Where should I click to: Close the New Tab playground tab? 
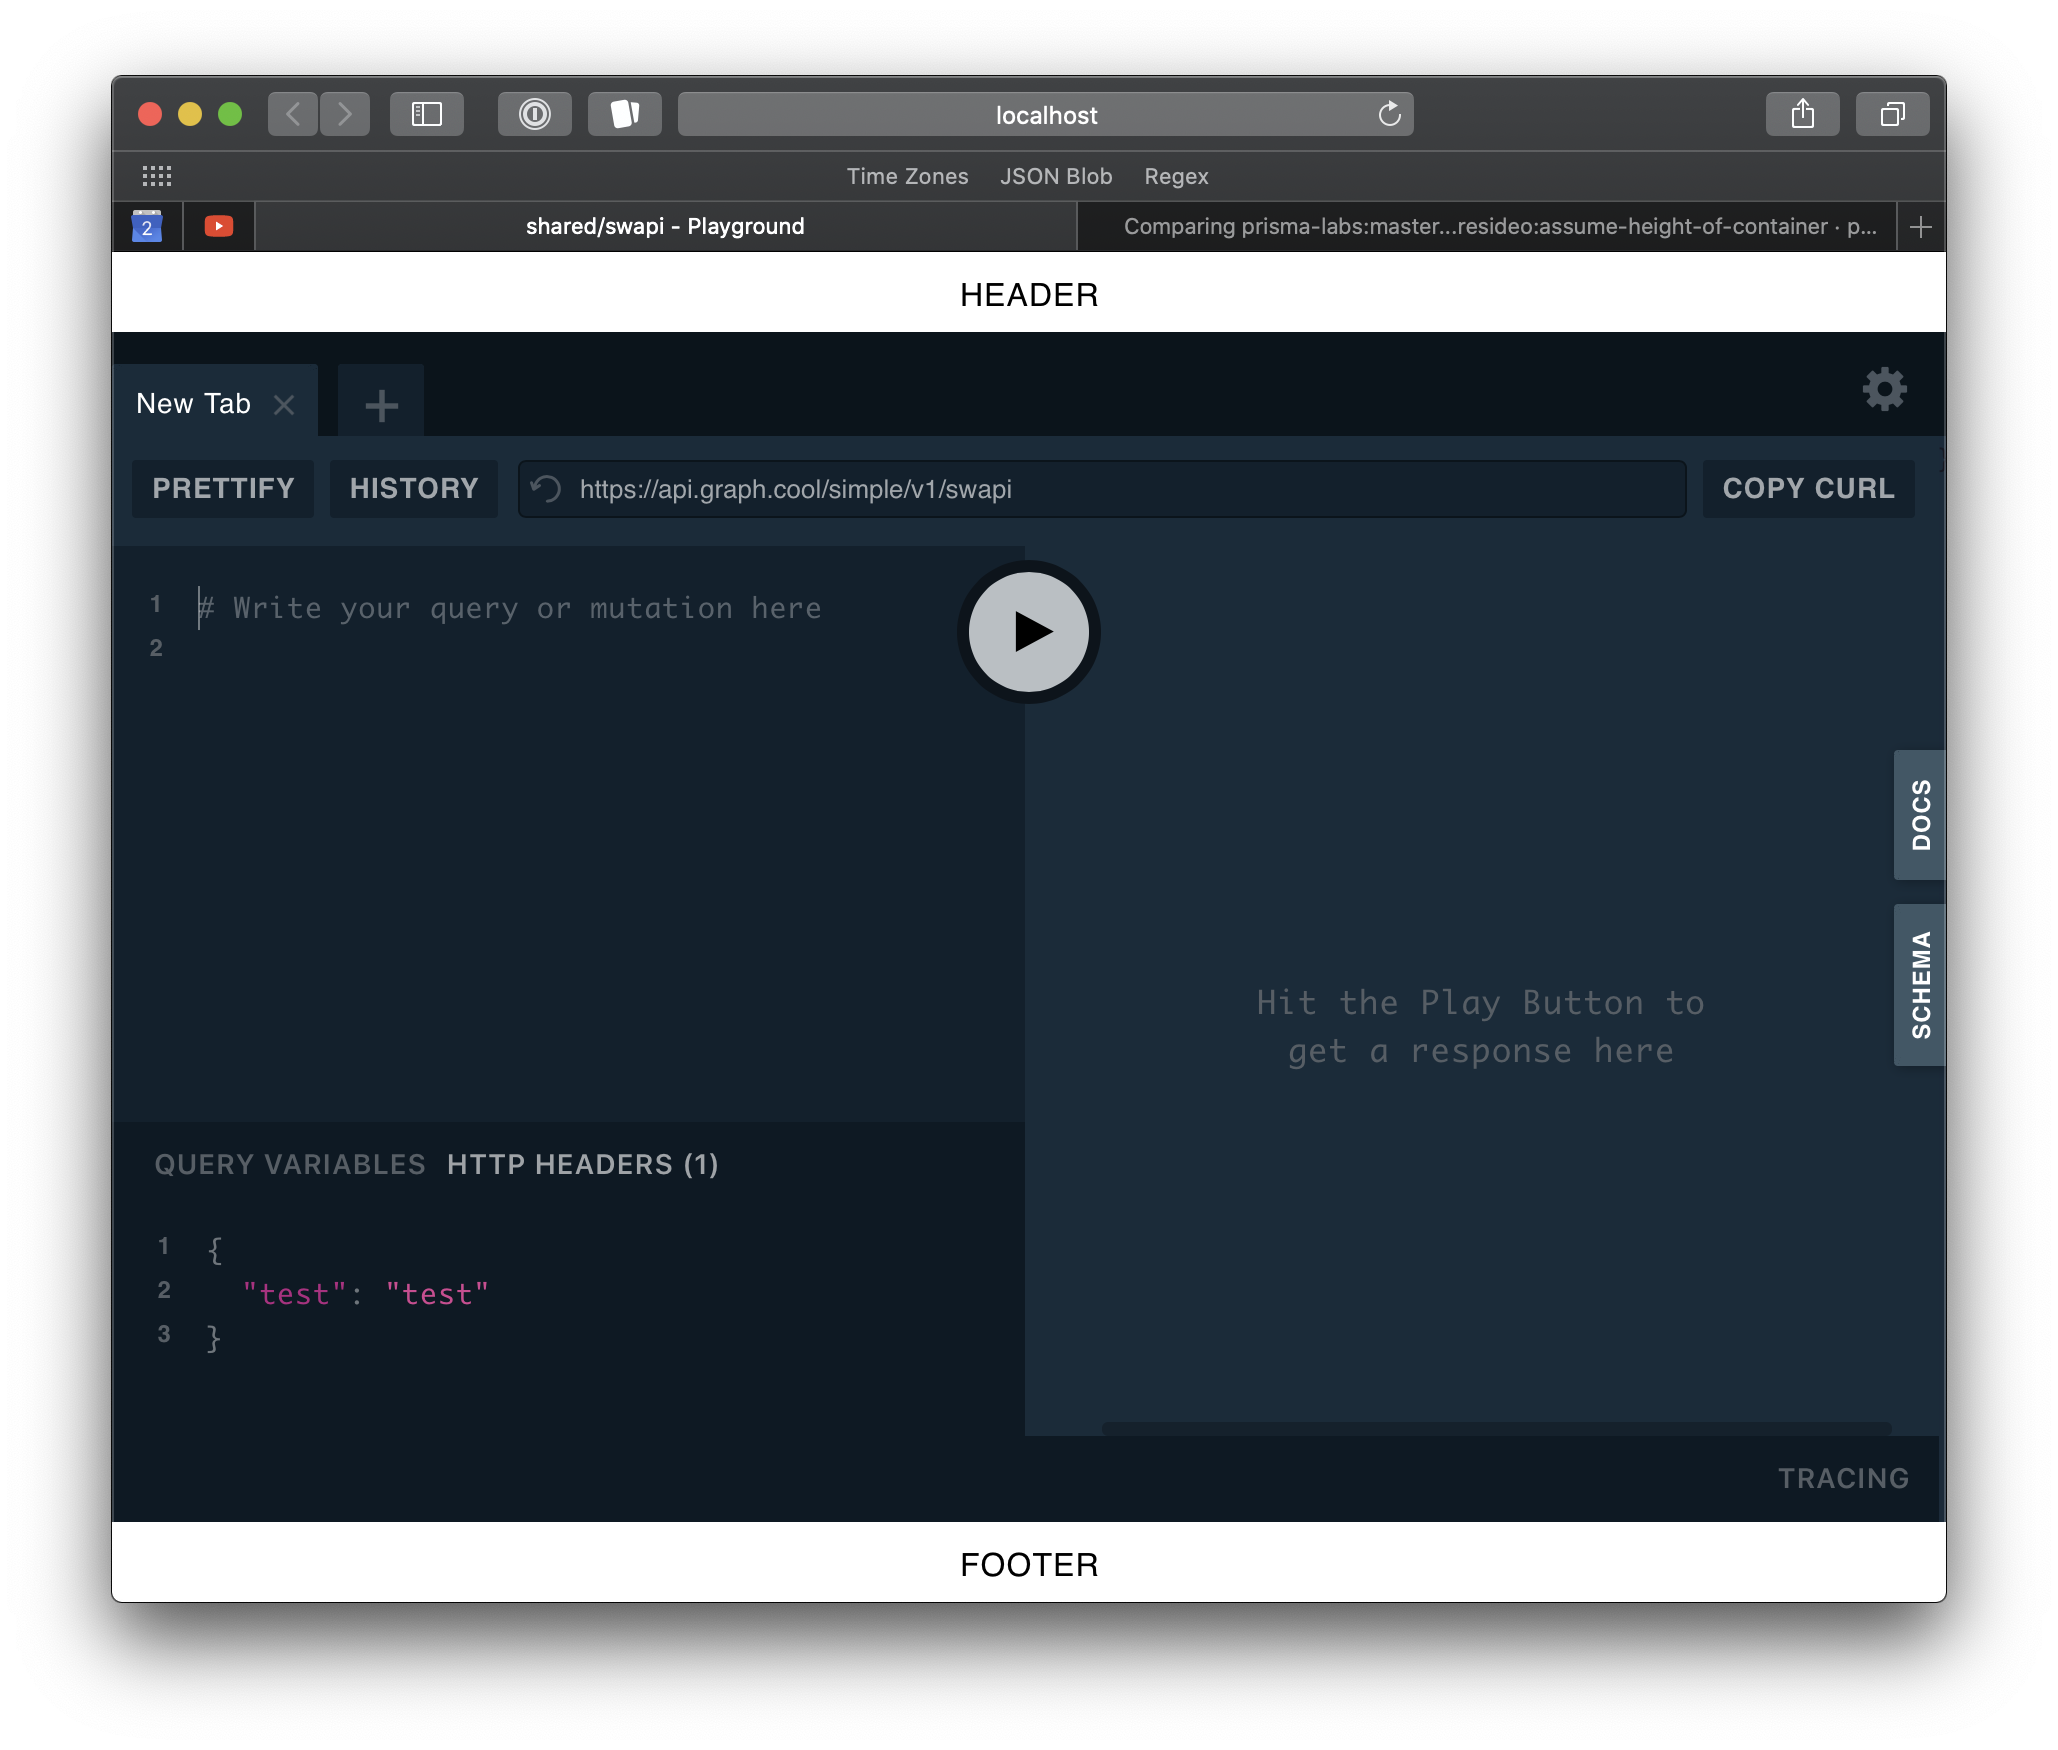click(x=284, y=405)
